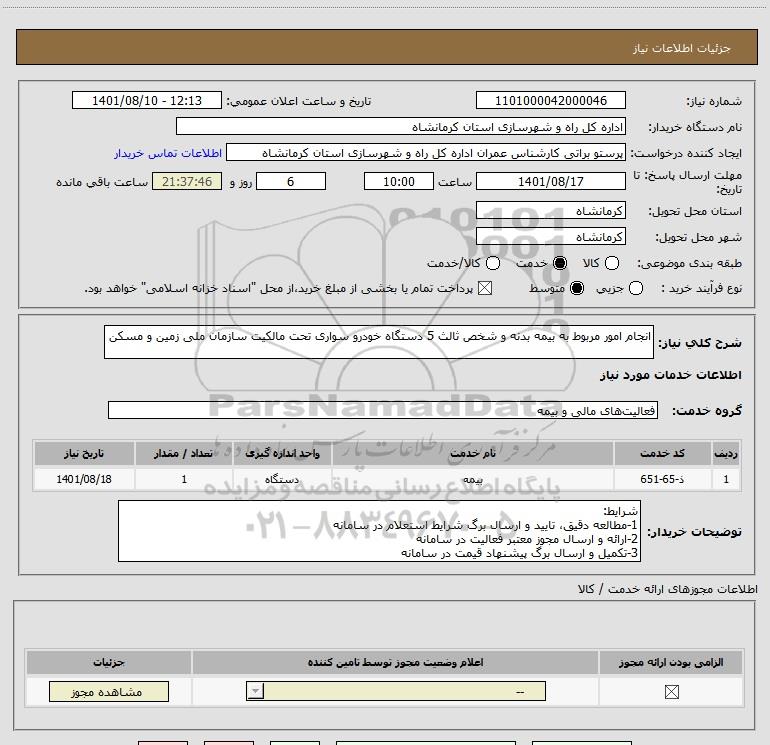The width and height of the screenshot is (770, 745).
Task: Click the need number field 1101000042000046
Action: [550, 101]
